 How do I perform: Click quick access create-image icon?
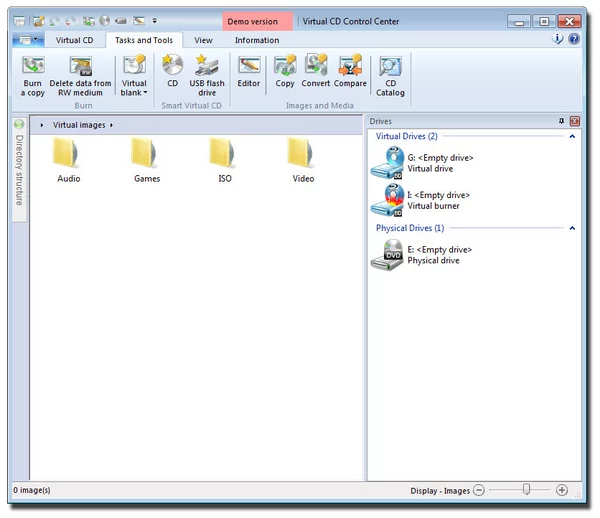[x=38, y=21]
